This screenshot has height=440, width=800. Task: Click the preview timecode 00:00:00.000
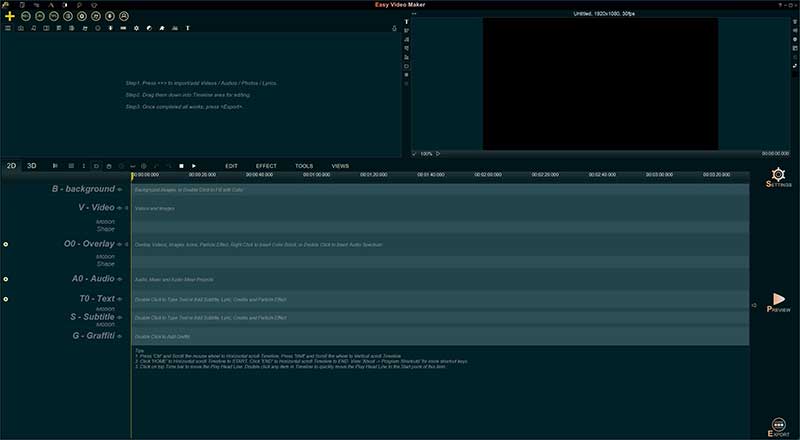(x=776, y=154)
